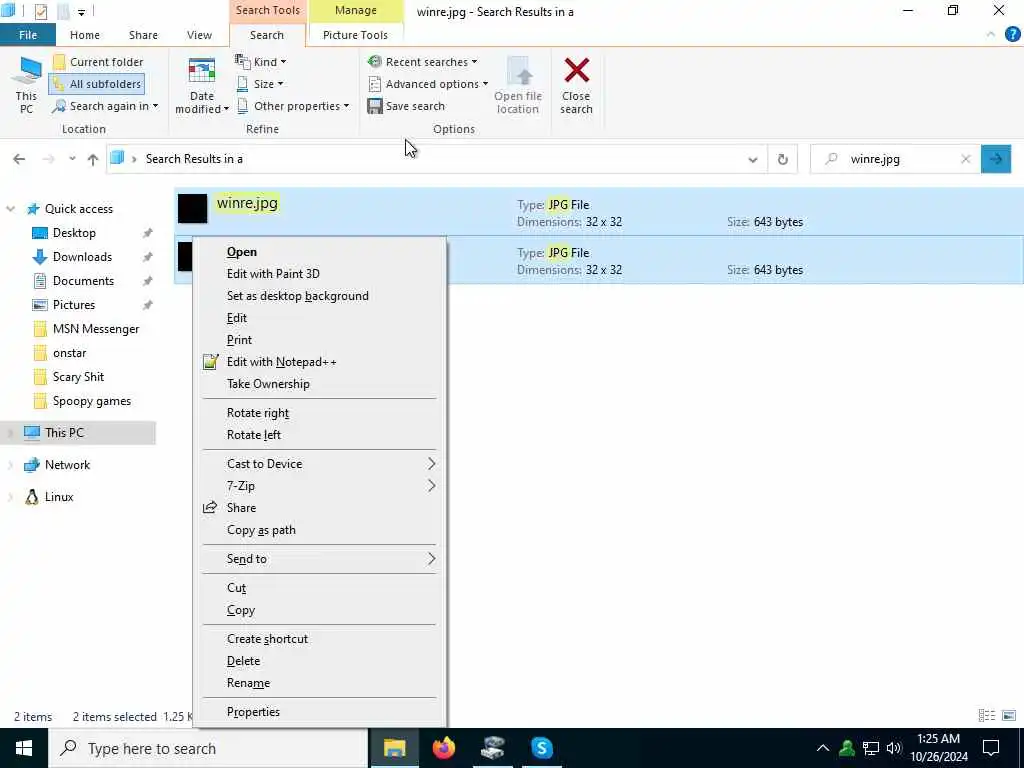
Task: Open Scary Shit folder in sidebar
Action: [78, 377]
